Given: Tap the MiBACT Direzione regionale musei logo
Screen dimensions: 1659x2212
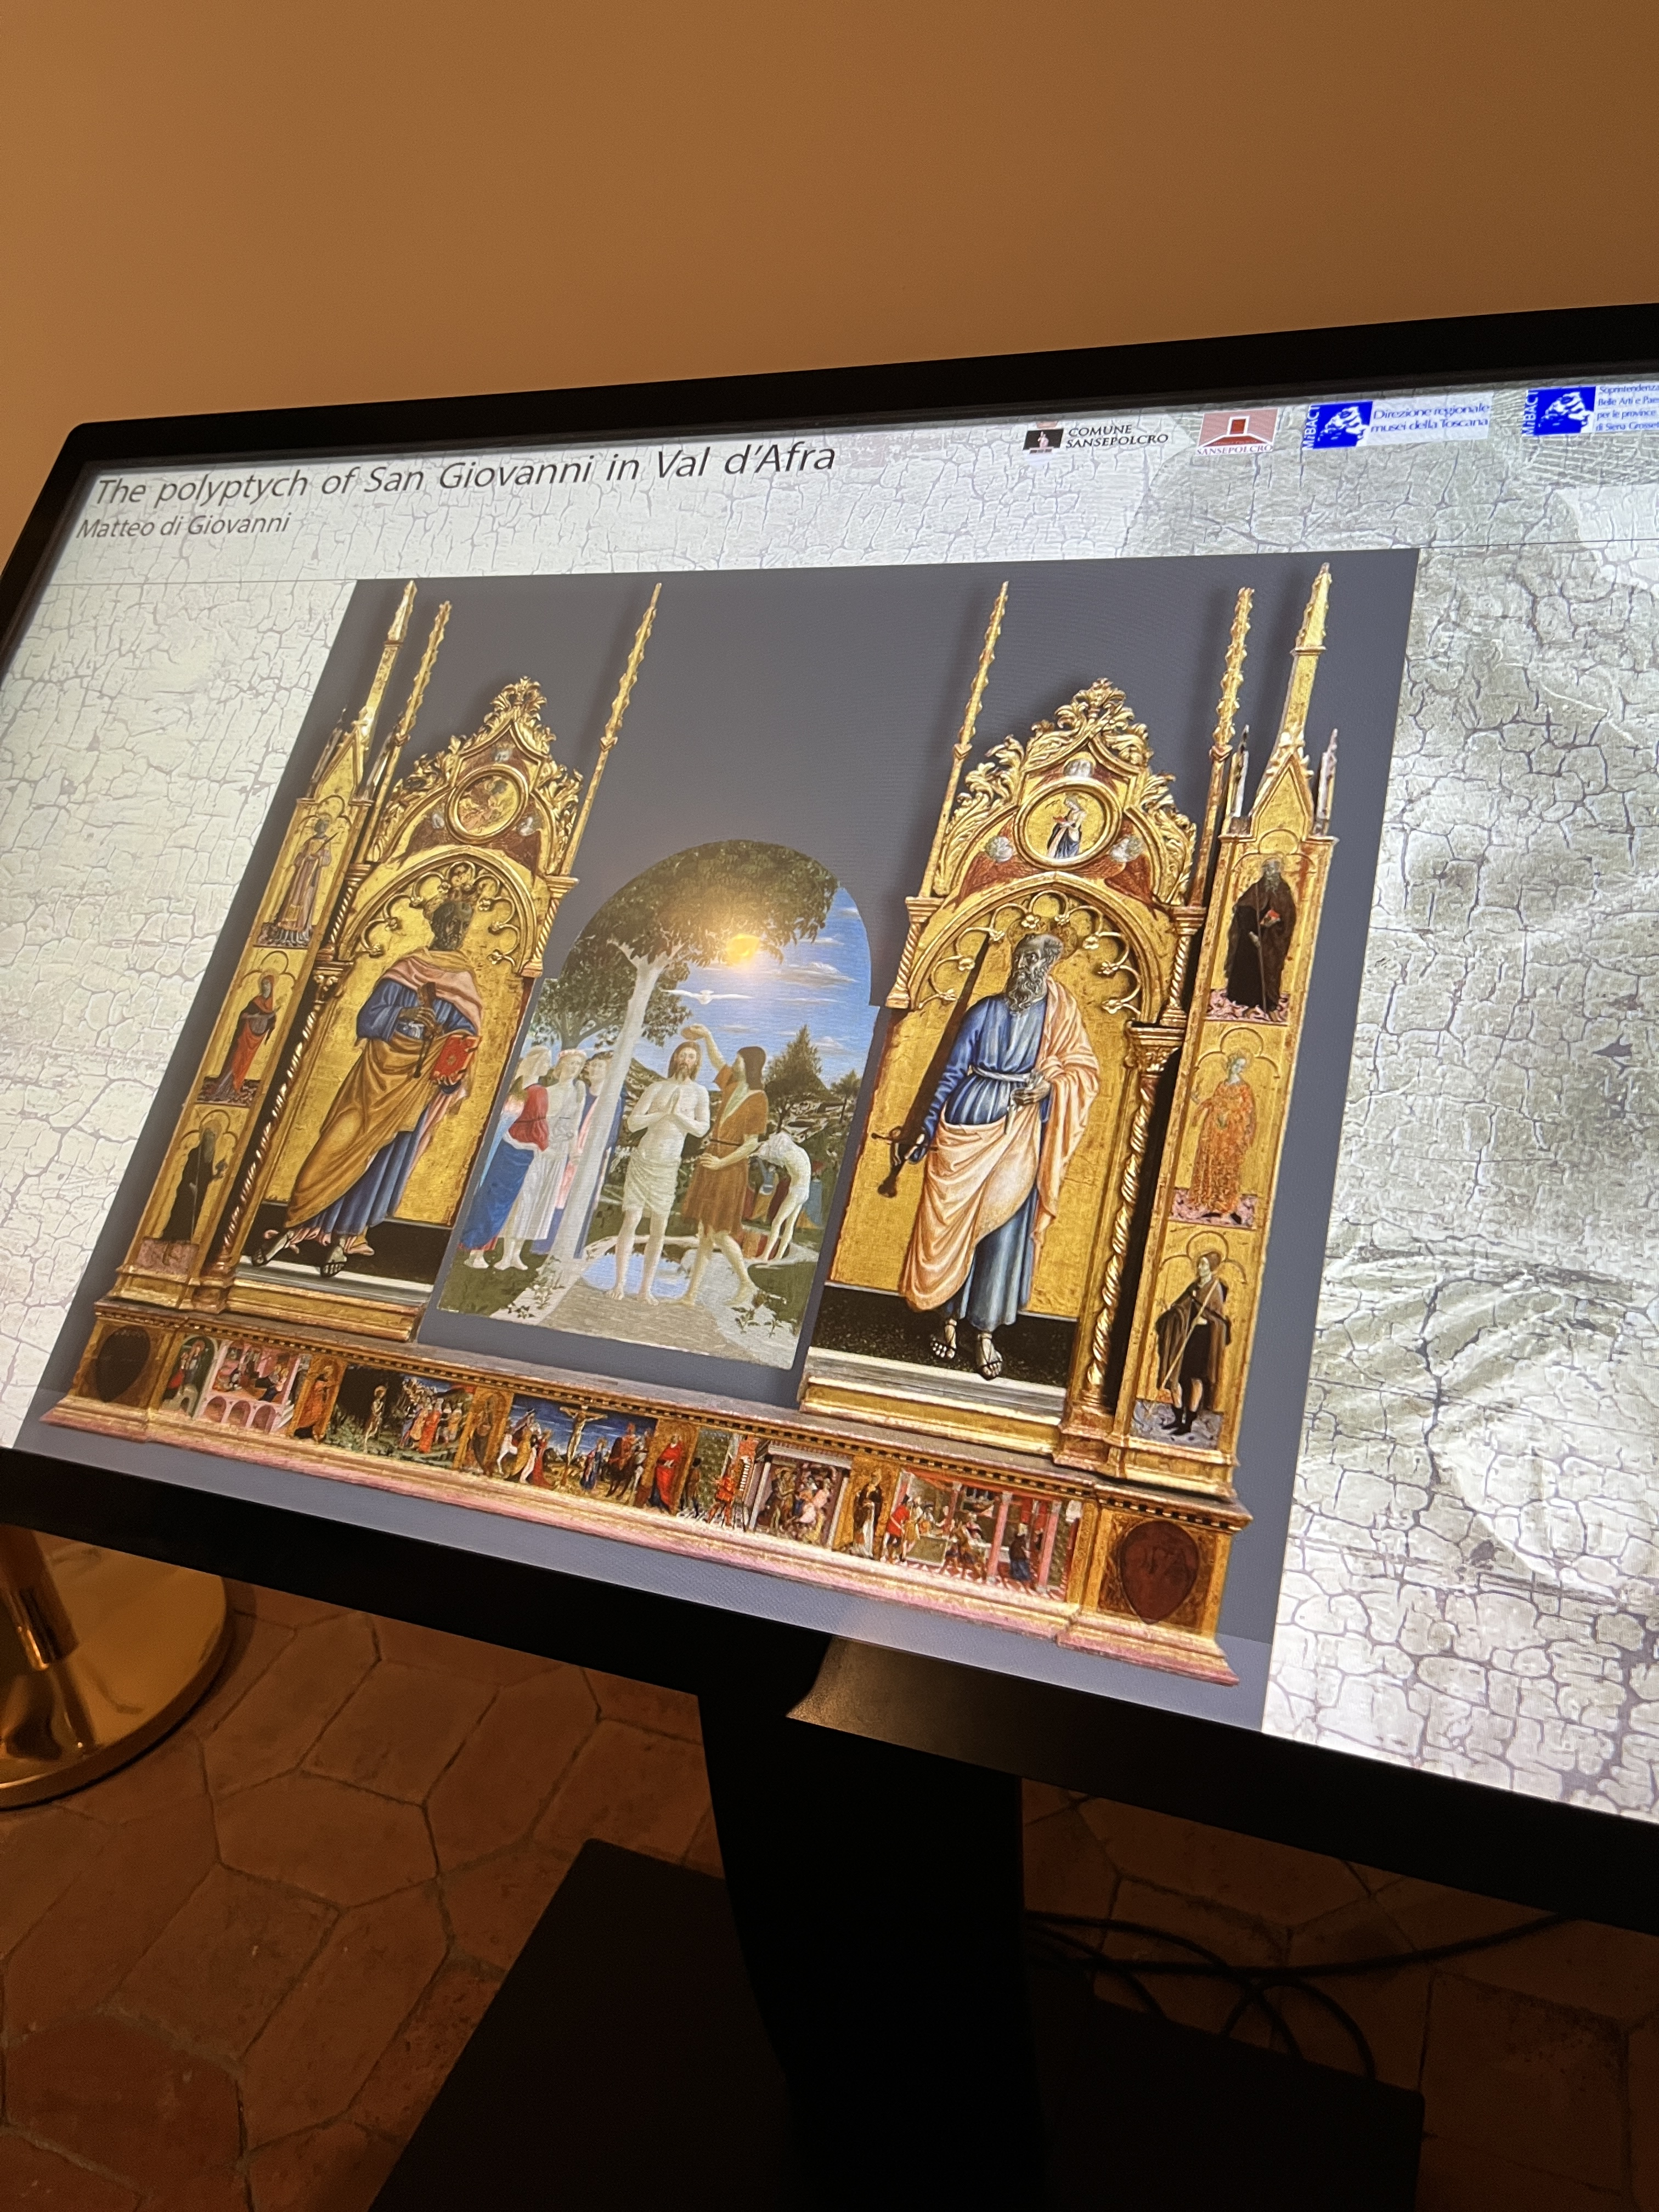Looking at the screenshot, I should tap(1398, 423).
